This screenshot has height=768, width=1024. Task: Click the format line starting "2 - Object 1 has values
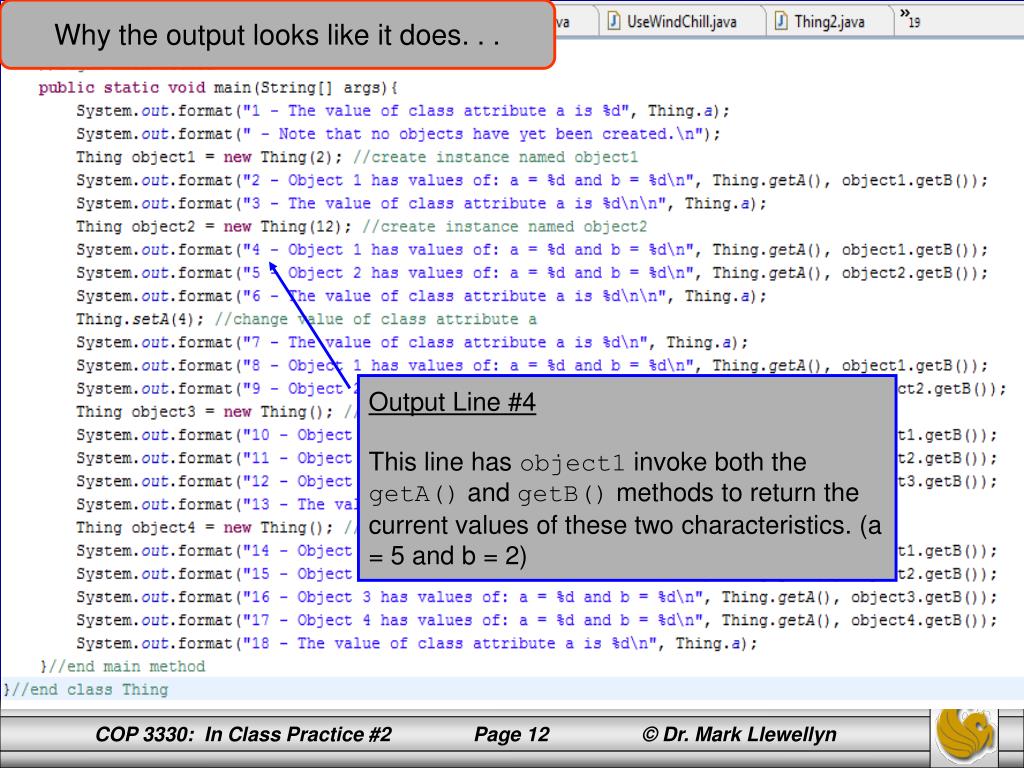coord(532,180)
